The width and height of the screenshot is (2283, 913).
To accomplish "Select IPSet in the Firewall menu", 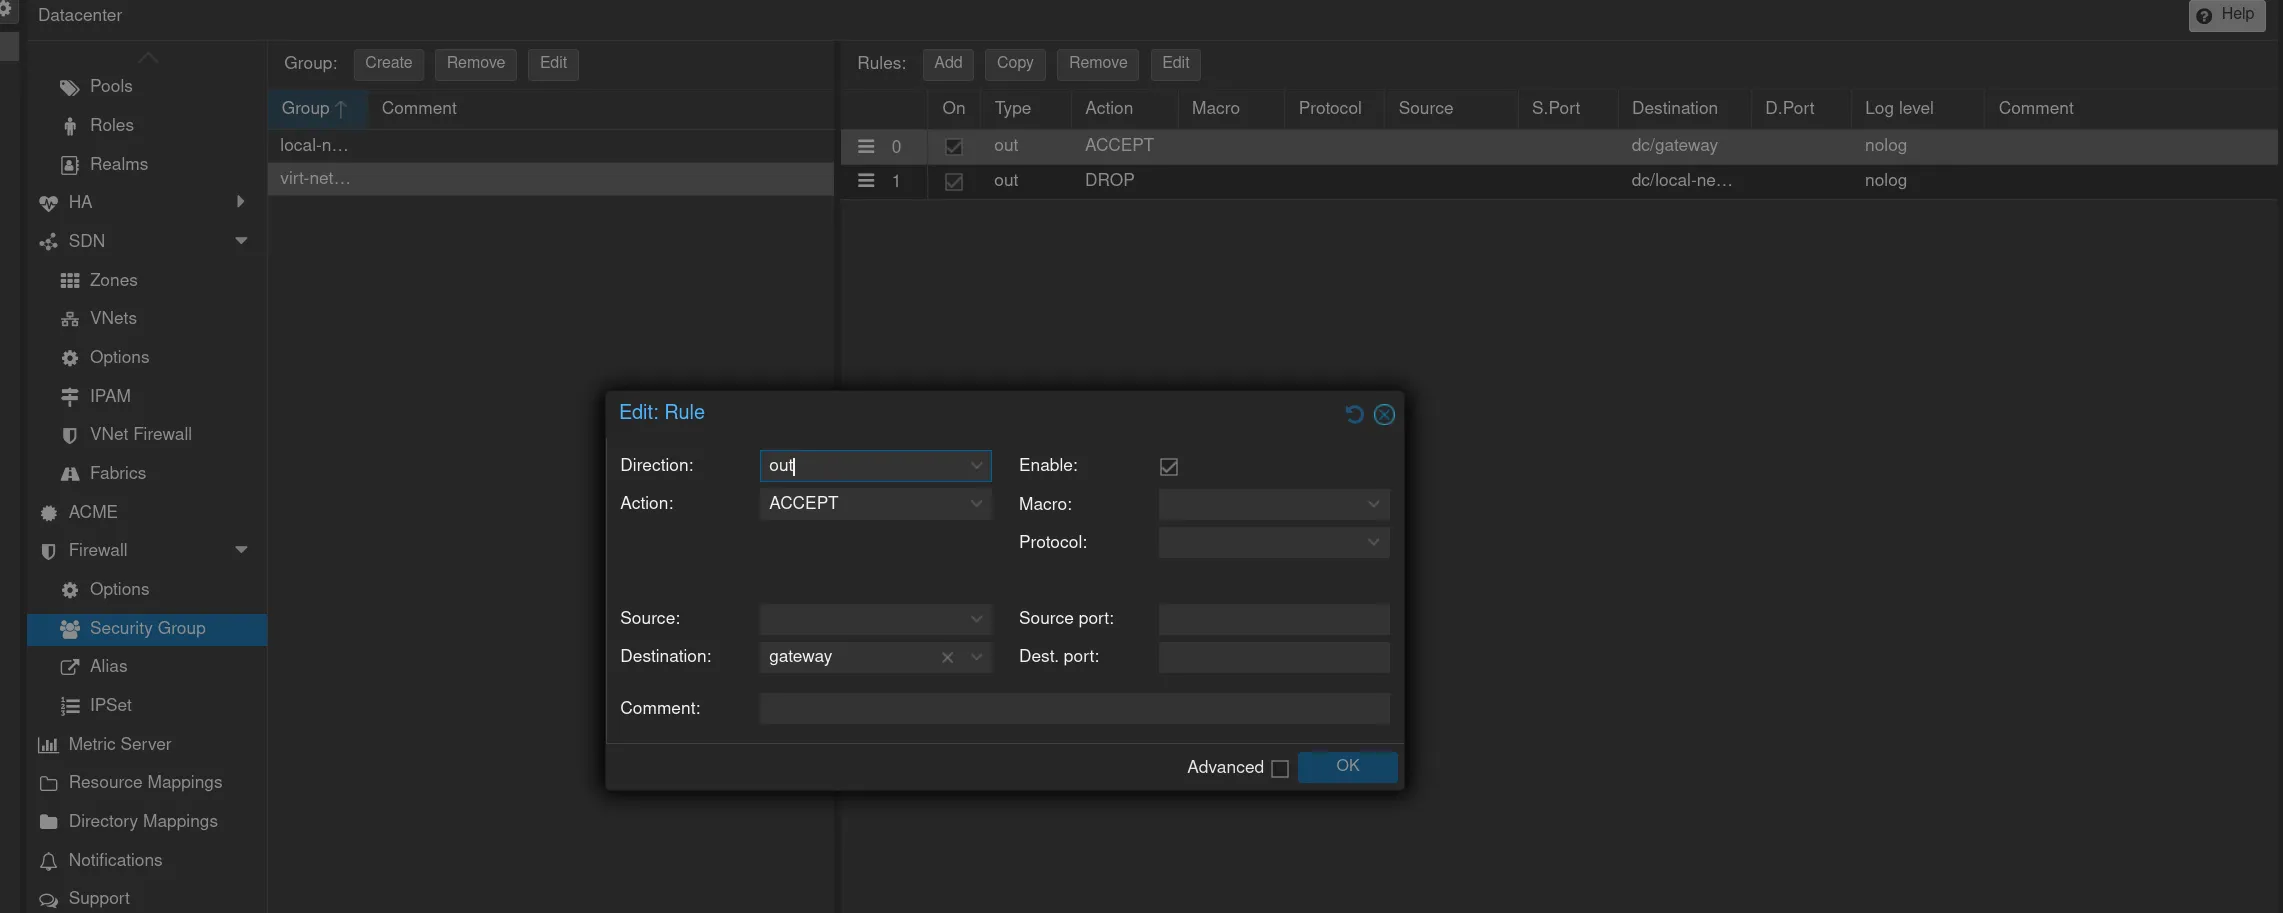I will [110, 706].
